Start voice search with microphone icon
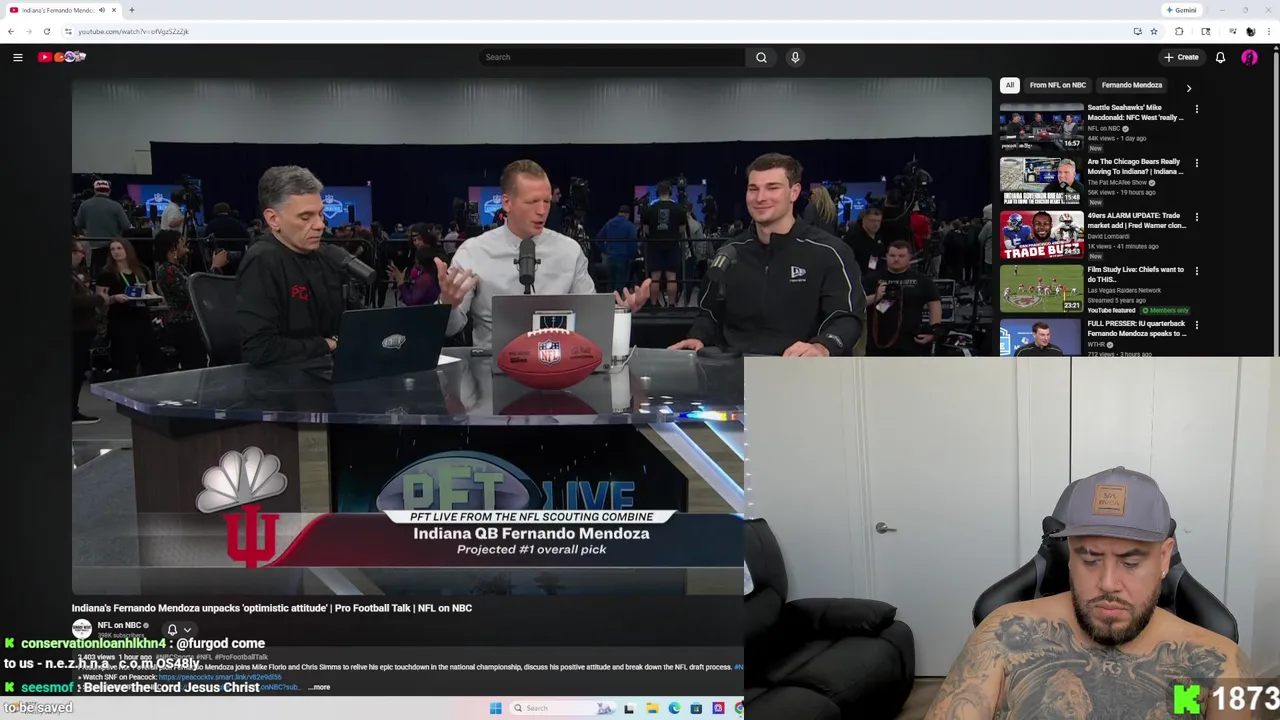Image resolution: width=1280 pixels, height=720 pixels. point(795,57)
